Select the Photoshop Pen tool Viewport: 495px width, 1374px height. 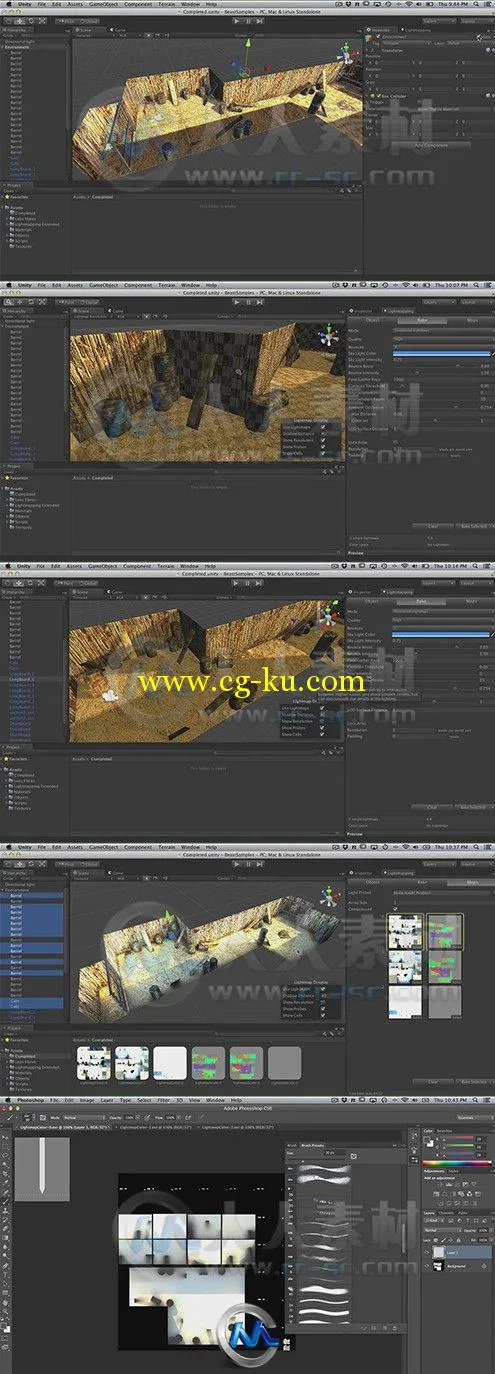5,1266
